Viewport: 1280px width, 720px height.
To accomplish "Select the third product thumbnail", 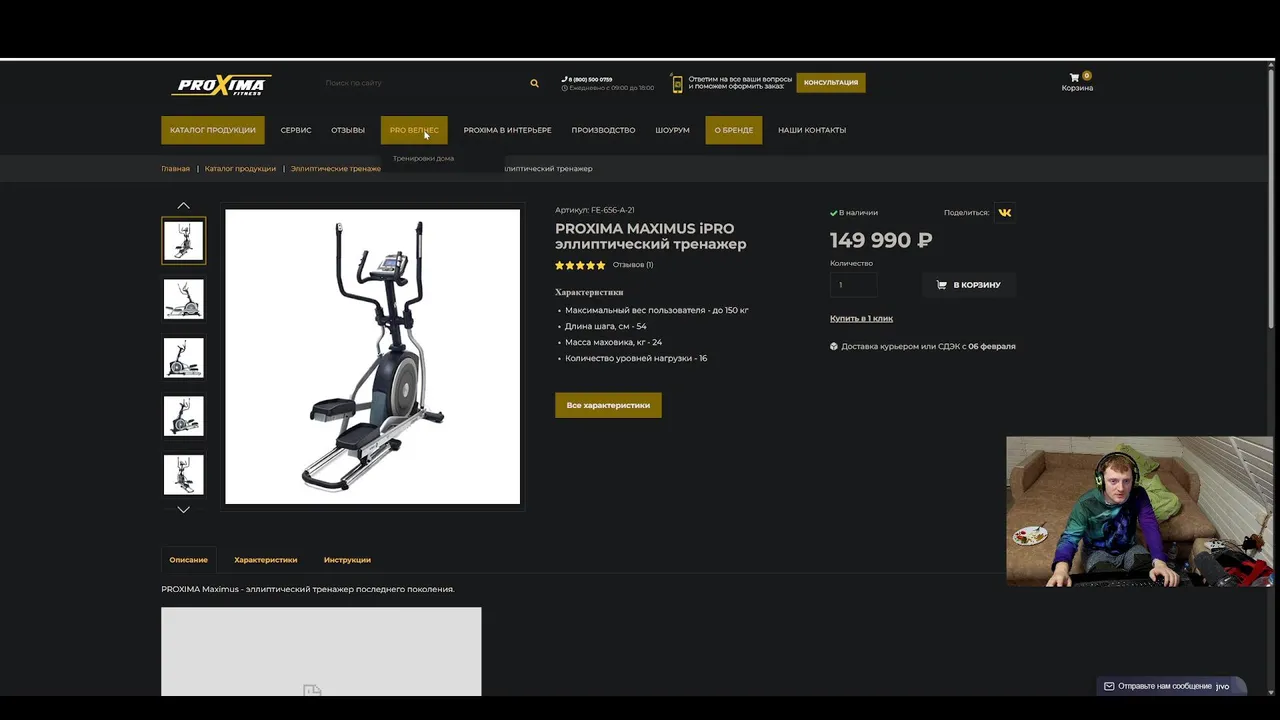I will (183, 358).
